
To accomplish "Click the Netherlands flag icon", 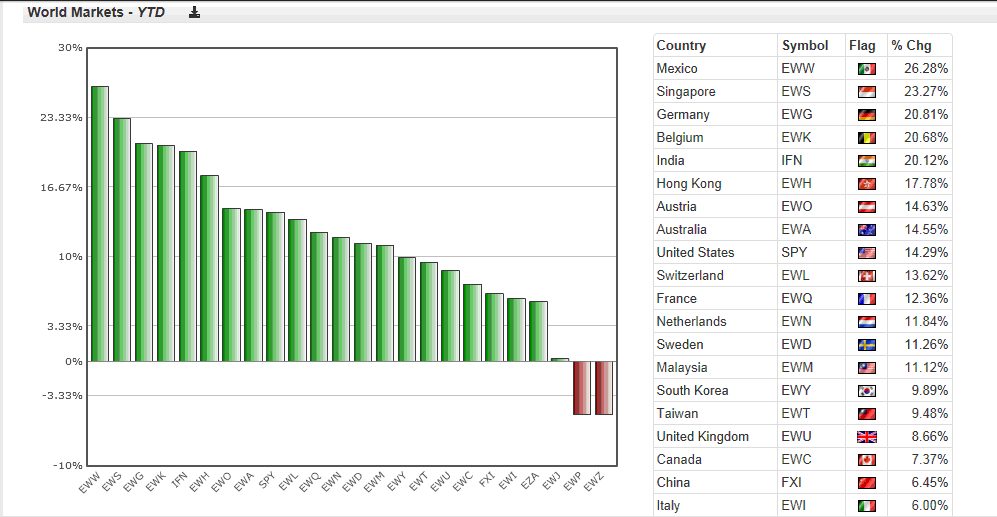I will point(867,322).
